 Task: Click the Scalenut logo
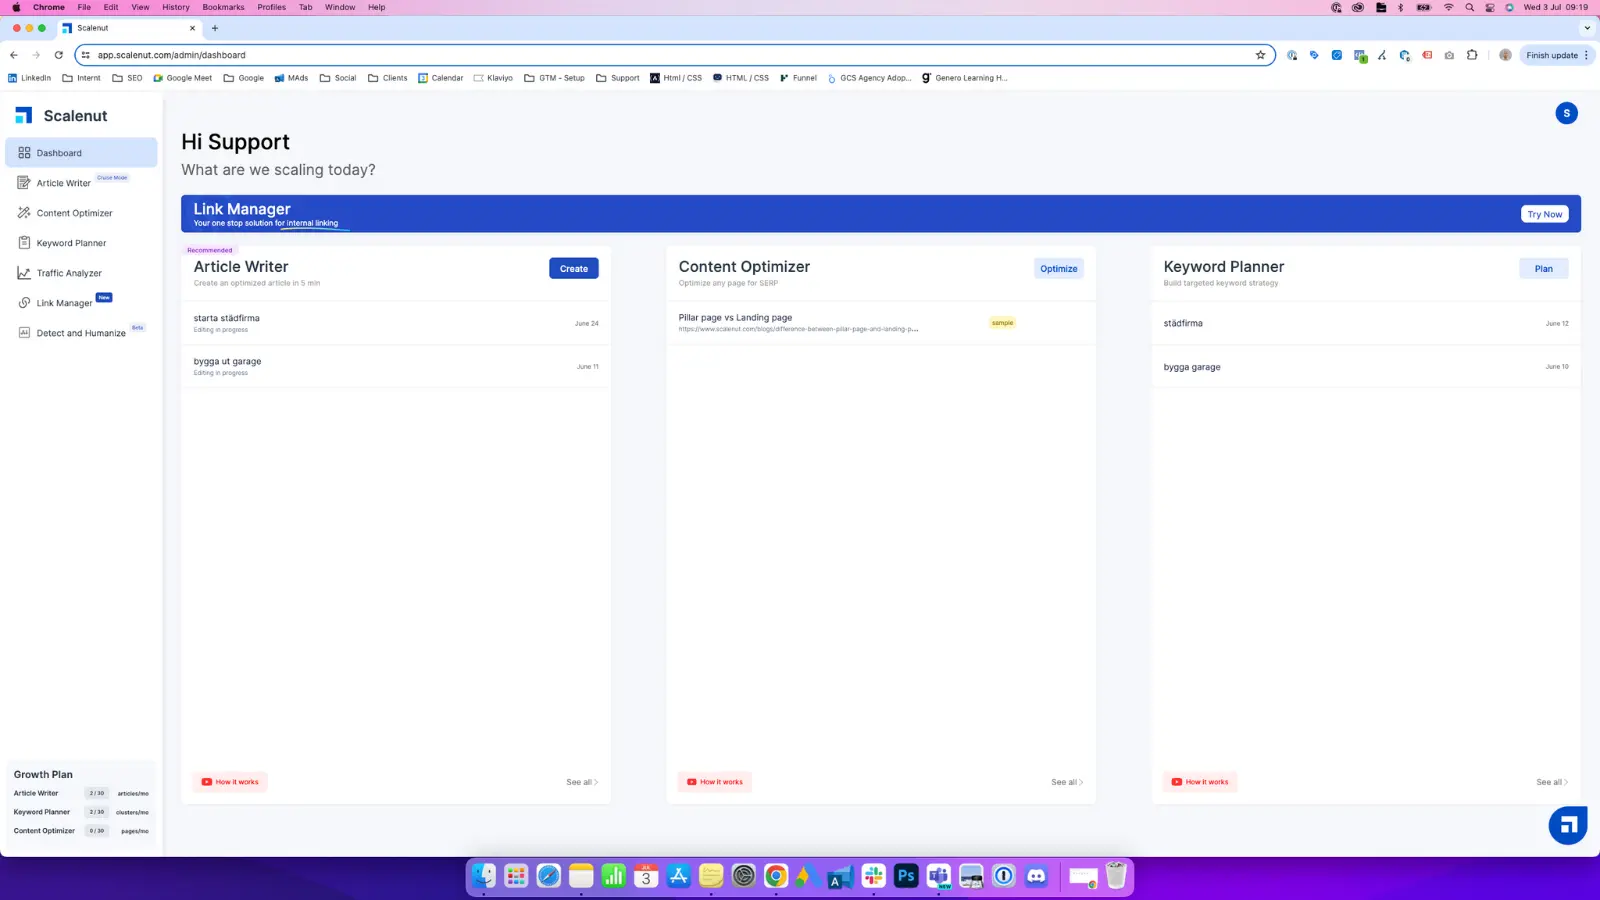[x=62, y=116]
